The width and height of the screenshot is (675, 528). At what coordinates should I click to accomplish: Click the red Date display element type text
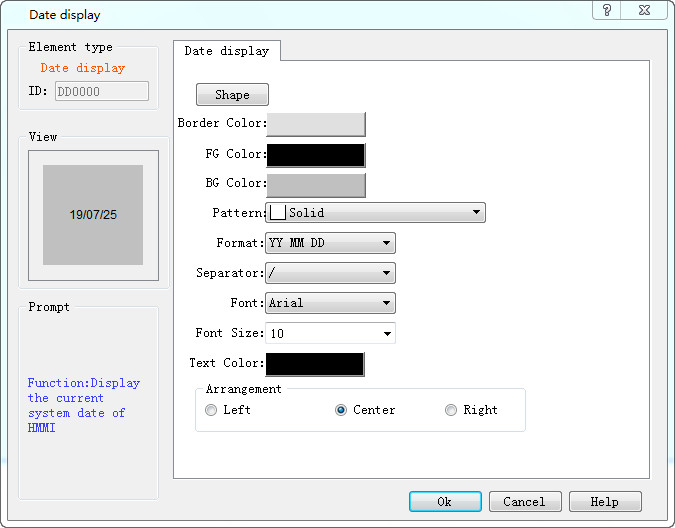click(83, 68)
